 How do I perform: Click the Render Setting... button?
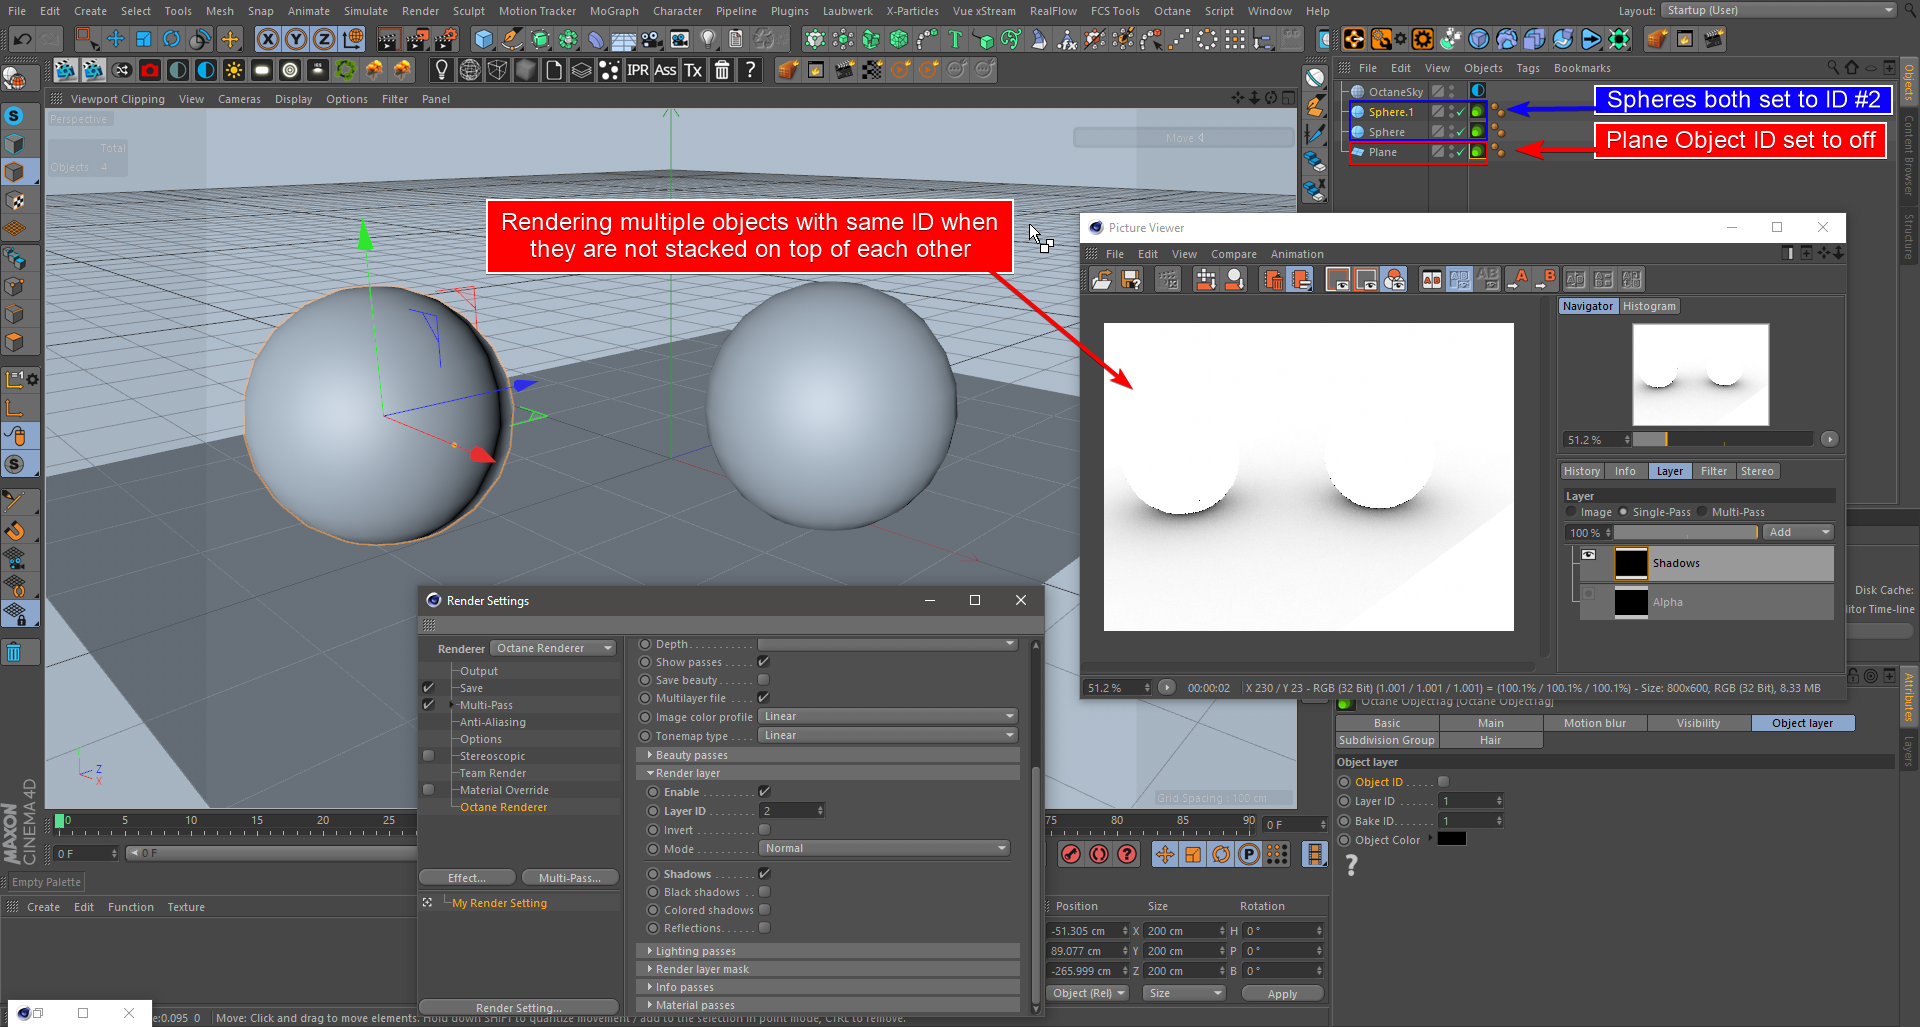click(x=519, y=1007)
